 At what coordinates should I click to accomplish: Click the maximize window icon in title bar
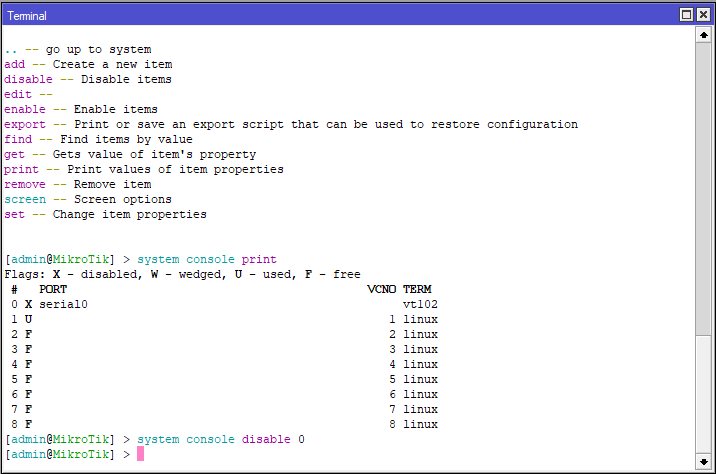click(x=687, y=15)
